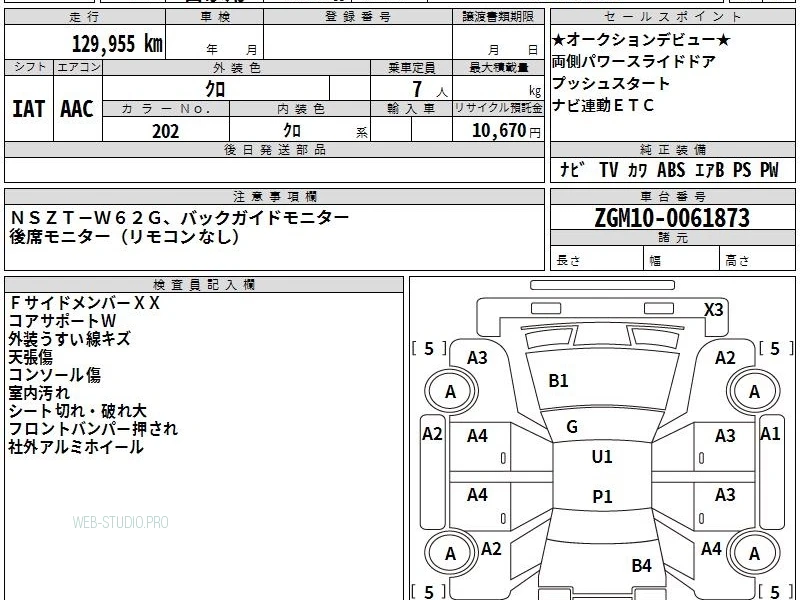This screenshot has height=600, width=800.
Task: Select the 両側パワースライドドア line
Action: click(x=634, y=61)
